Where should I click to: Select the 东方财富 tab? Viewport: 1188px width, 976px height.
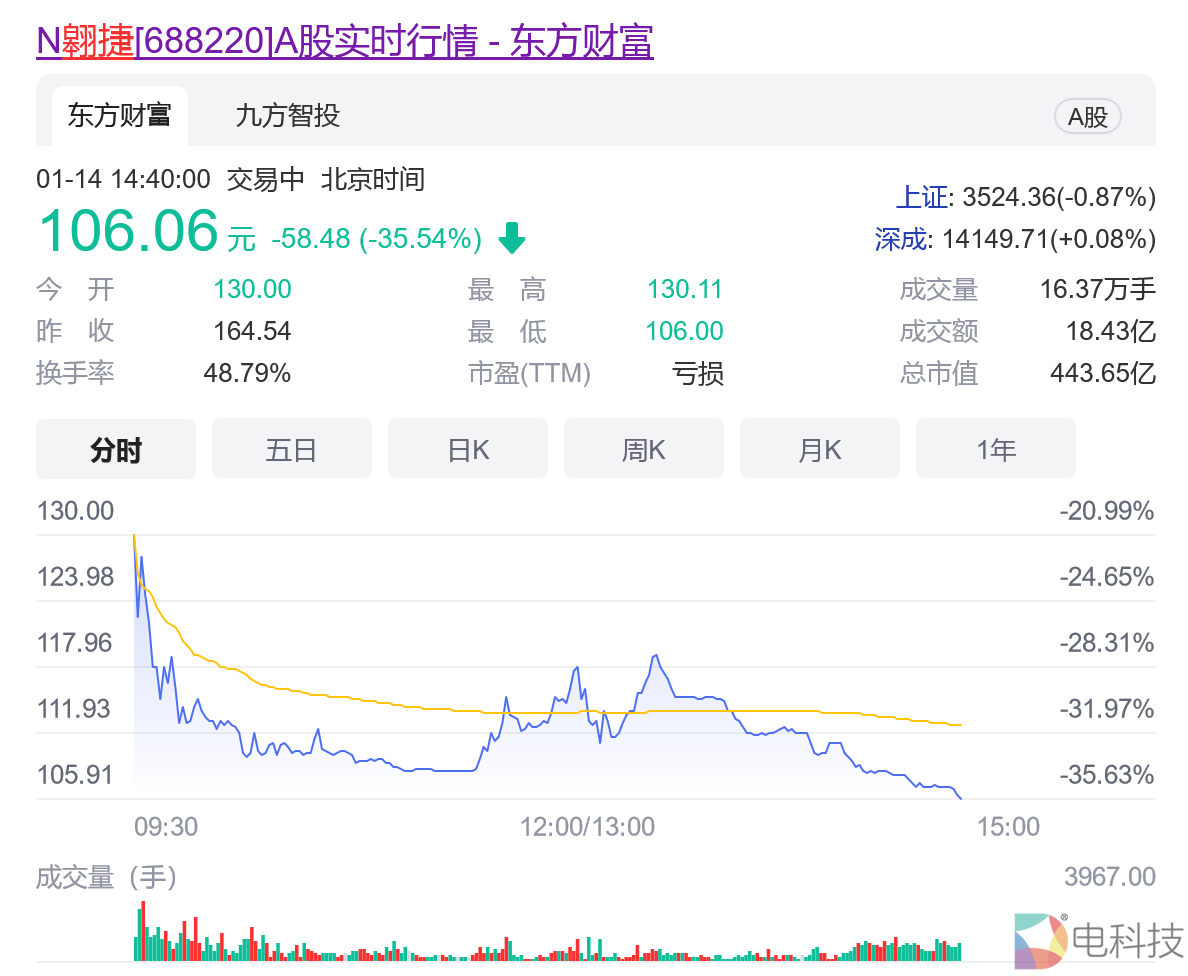point(120,116)
